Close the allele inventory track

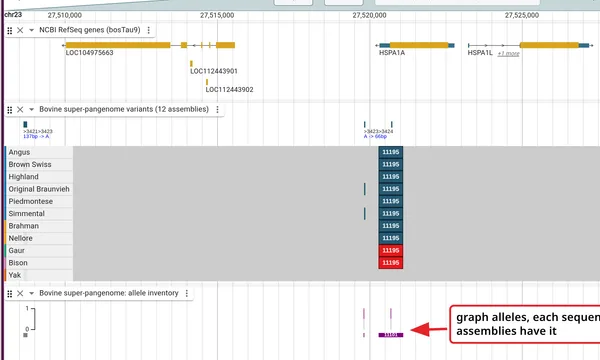(20, 293)
